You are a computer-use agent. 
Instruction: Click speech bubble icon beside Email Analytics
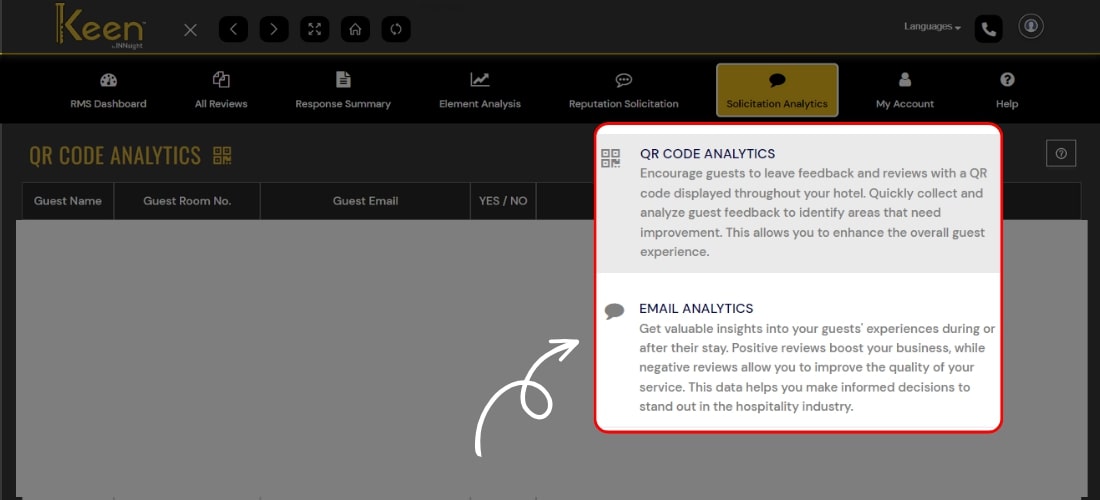tap(614, 311)
